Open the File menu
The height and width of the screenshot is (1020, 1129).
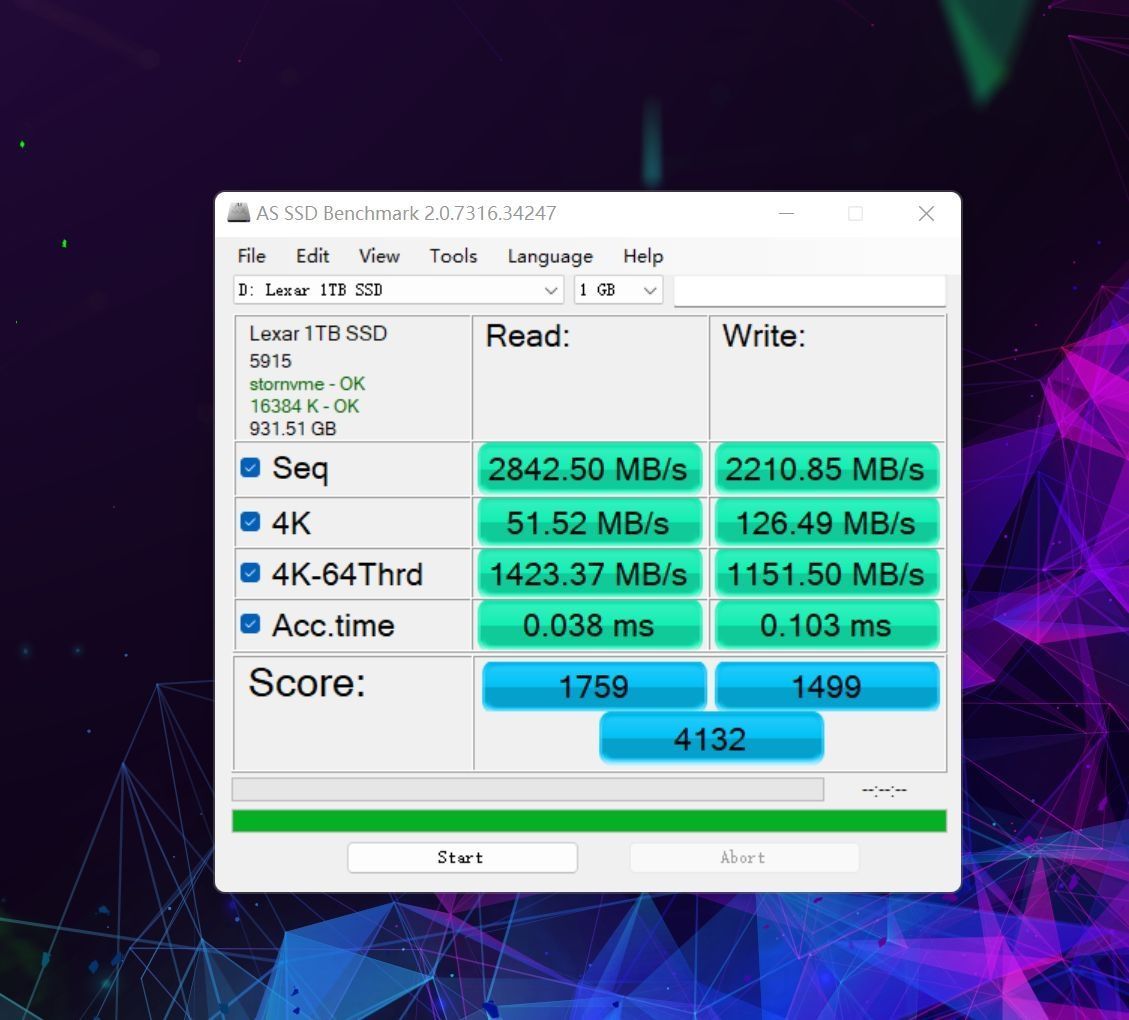point(251,256)
